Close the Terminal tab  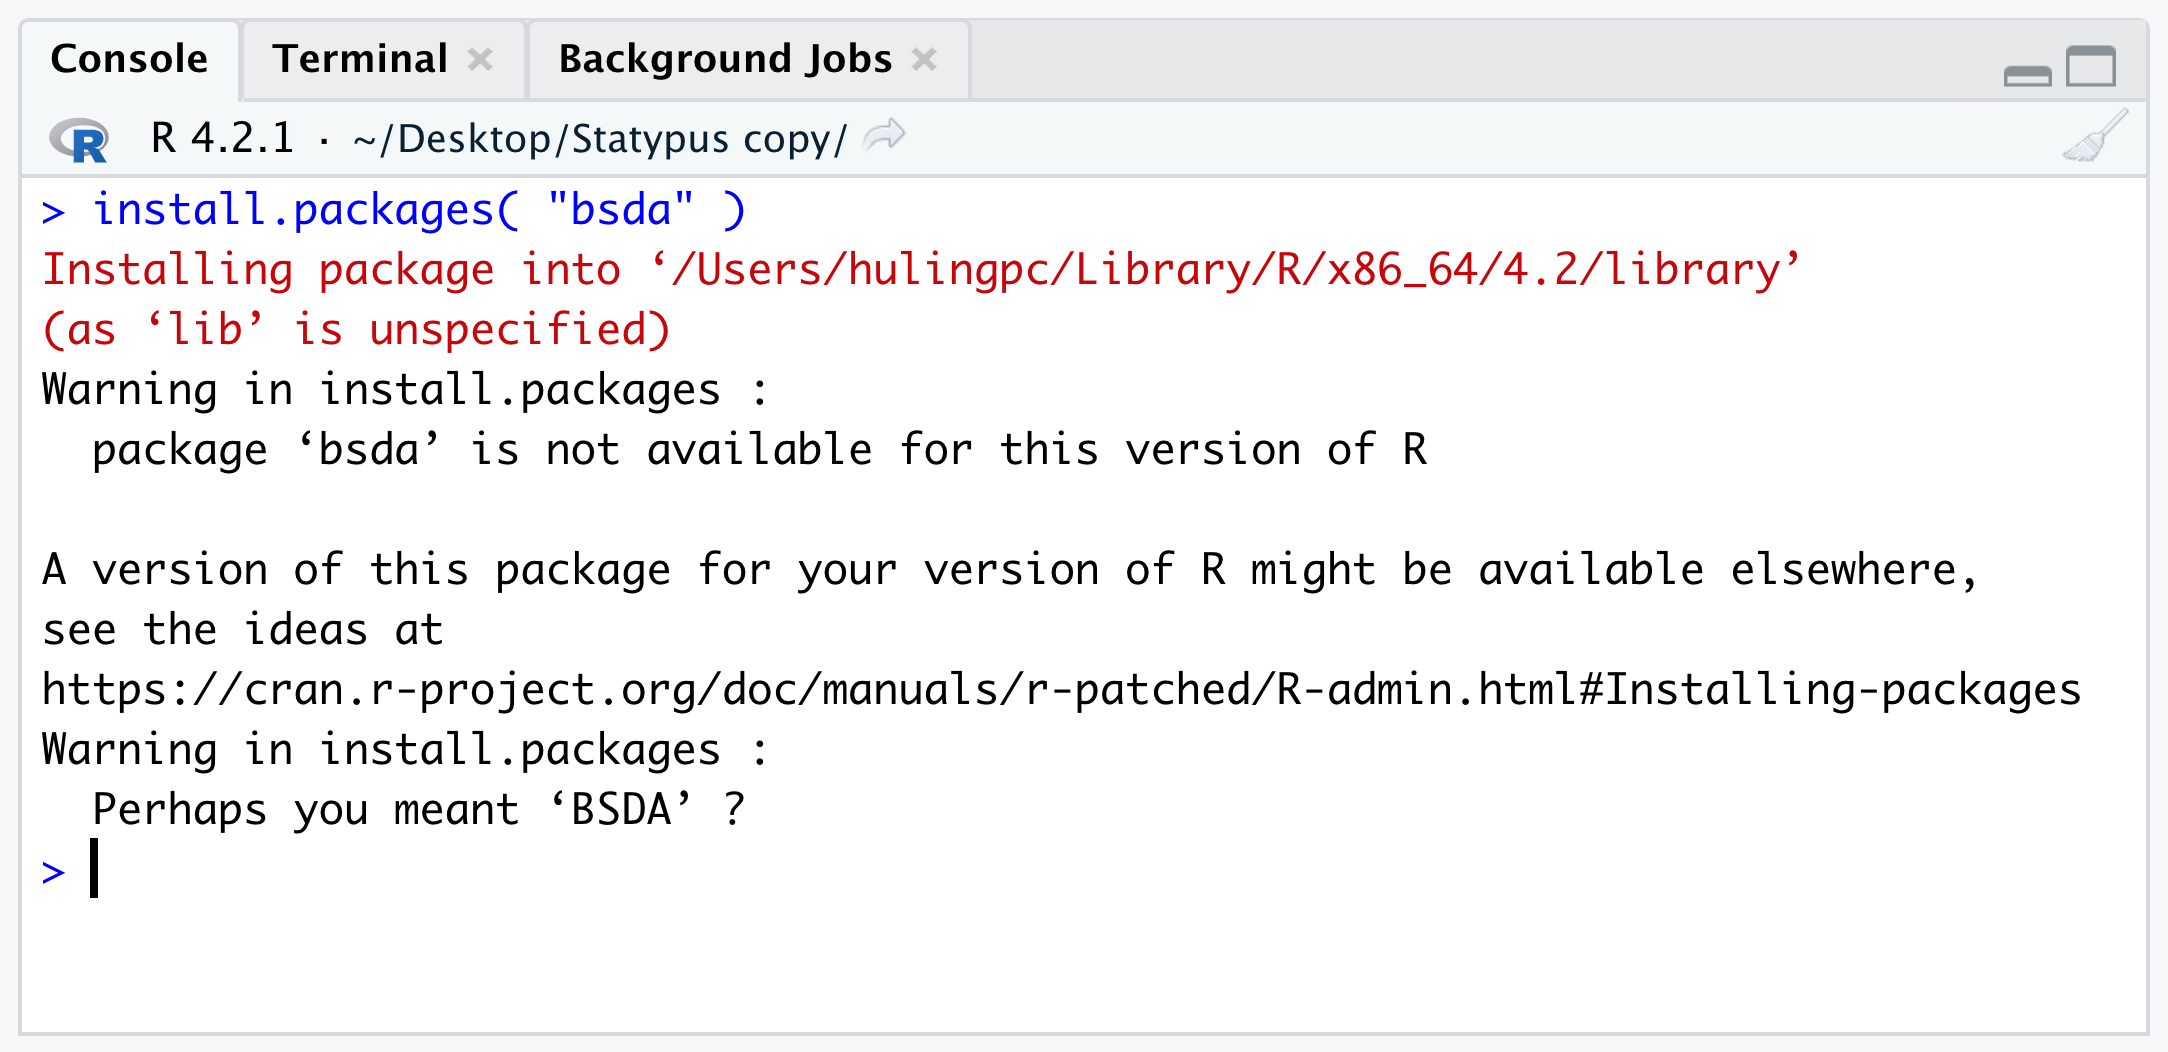[481, 60]
